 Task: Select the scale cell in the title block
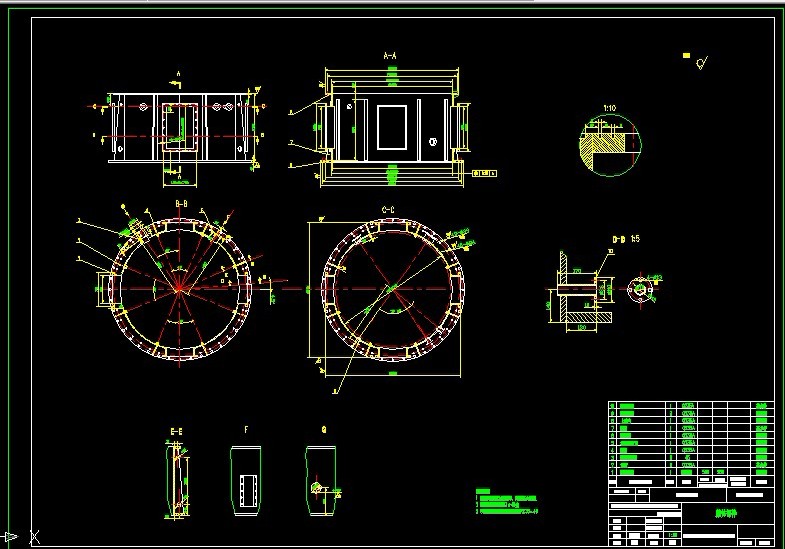click(673, 535)
